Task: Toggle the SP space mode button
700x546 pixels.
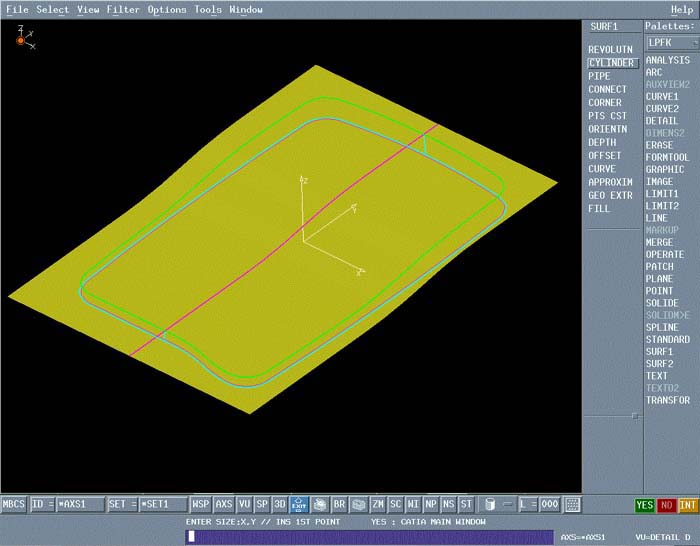Action: coord(262,505)
